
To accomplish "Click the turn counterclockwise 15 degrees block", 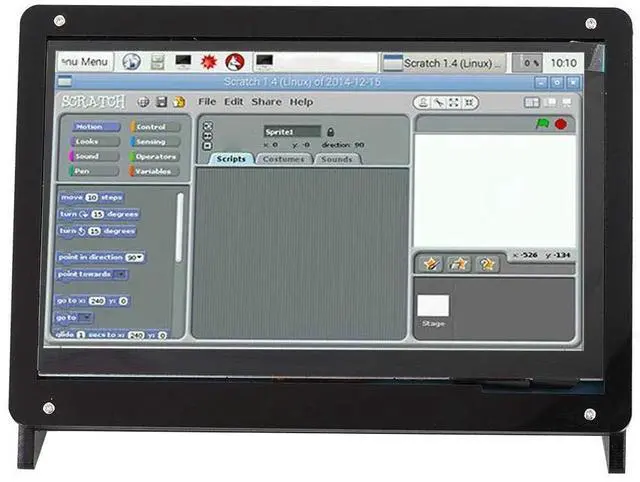I will click(97, 231).
